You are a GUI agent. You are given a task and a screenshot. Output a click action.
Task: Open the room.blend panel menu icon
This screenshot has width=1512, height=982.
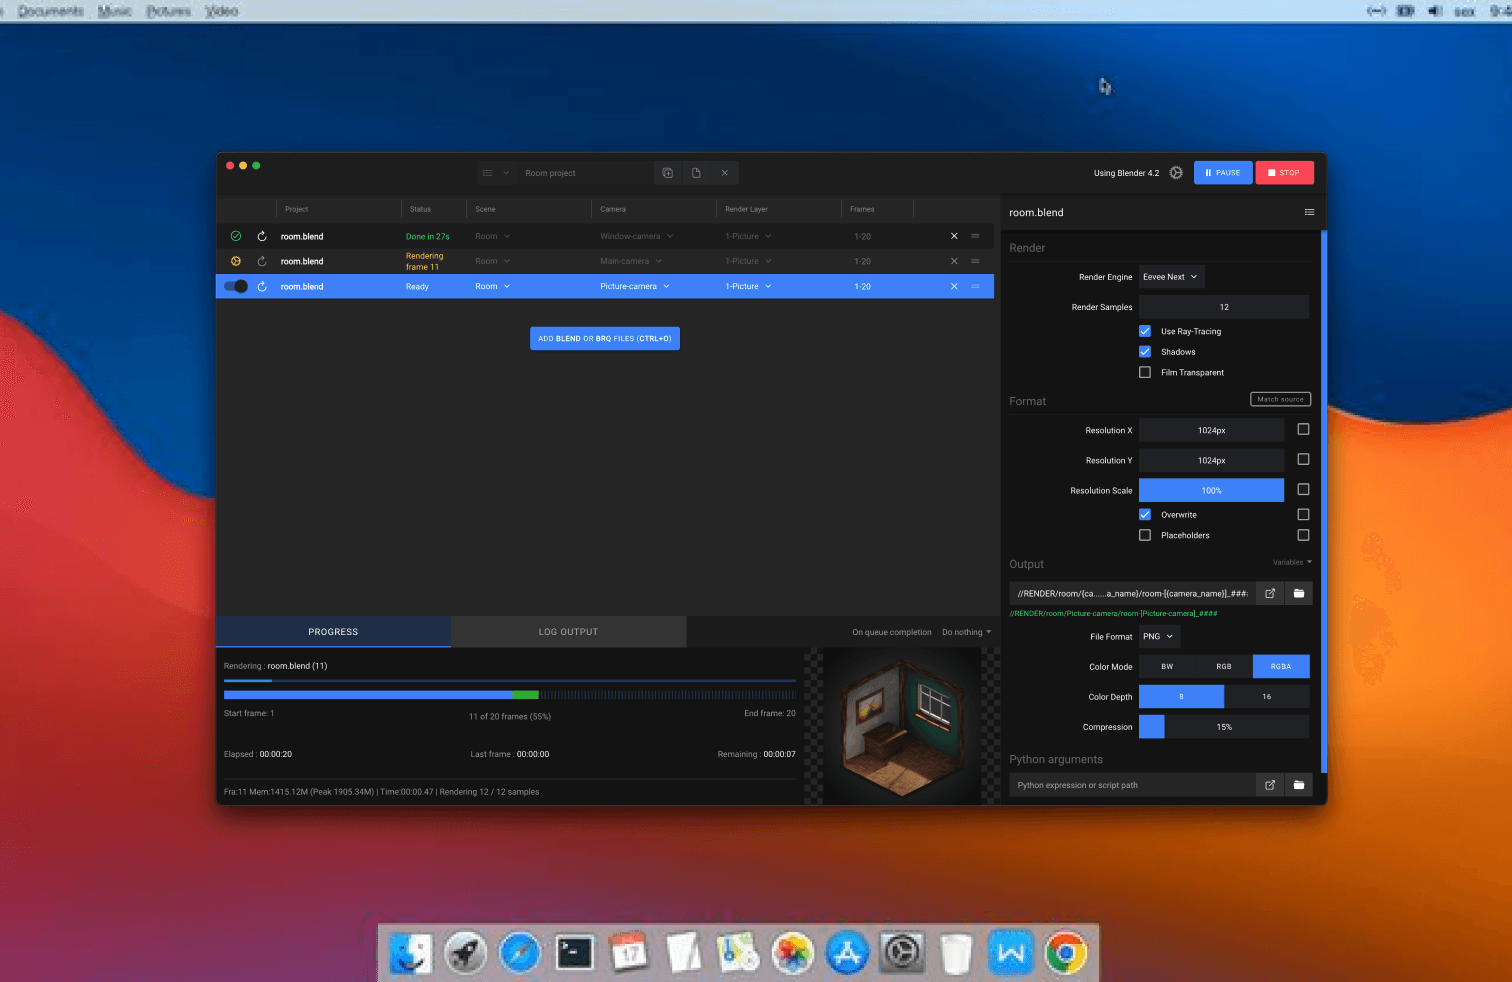(x=1309, y=212)
